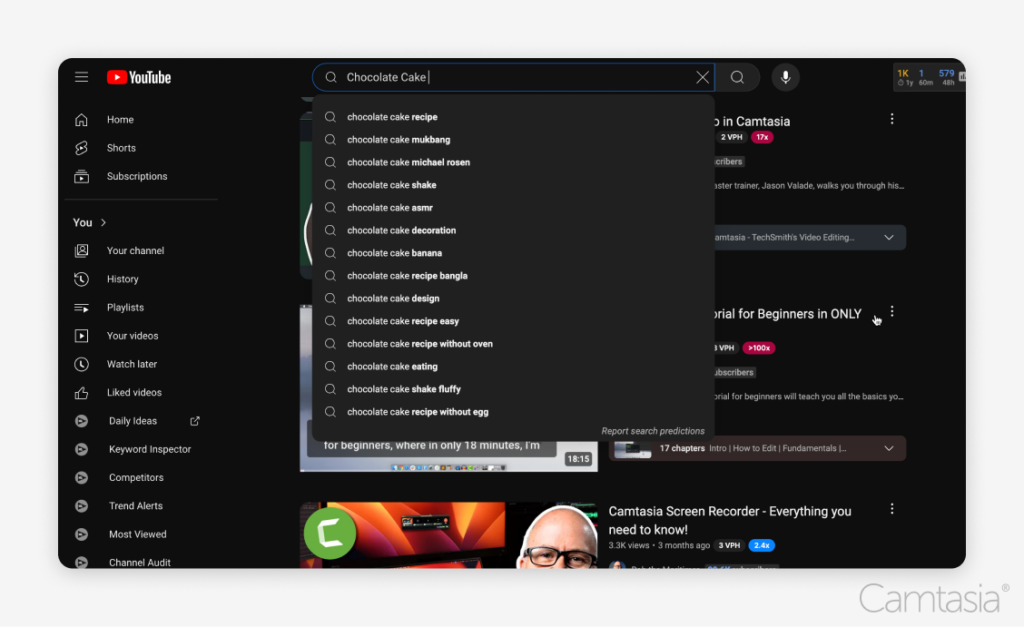Open watch History
The height and width of the screenshot is (627, 1024).
point(122,279)
